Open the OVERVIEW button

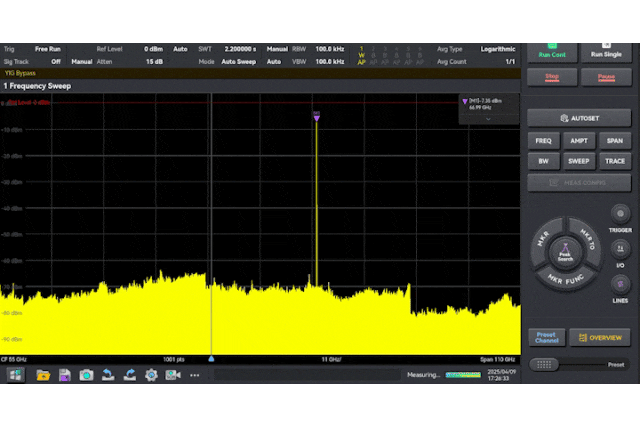tap(600, 338)
